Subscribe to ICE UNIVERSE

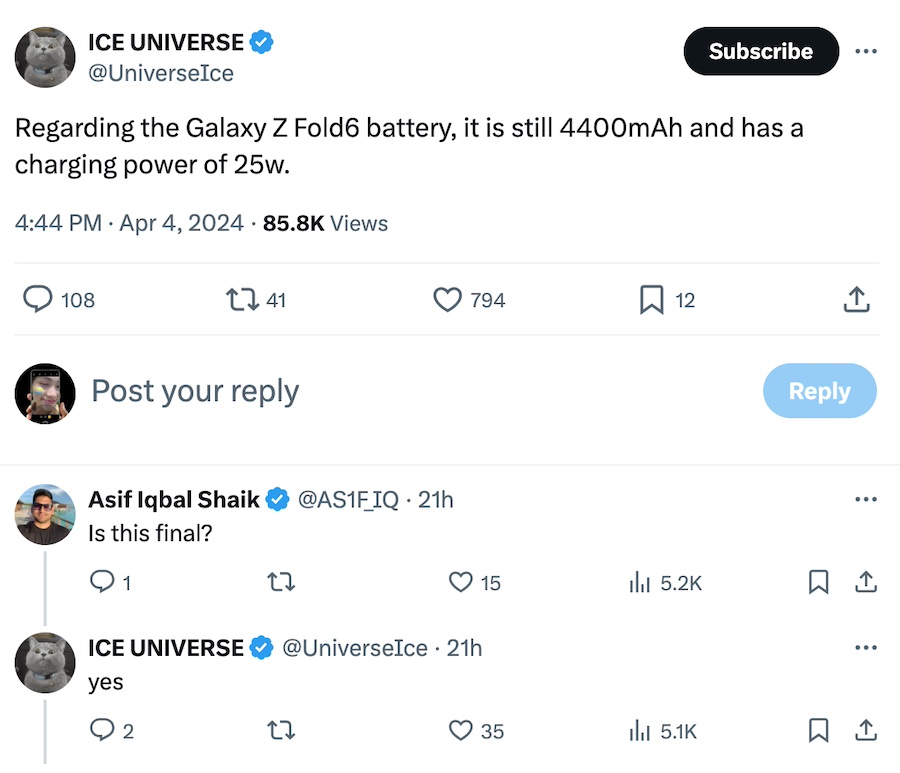click(x=760, y=51)
